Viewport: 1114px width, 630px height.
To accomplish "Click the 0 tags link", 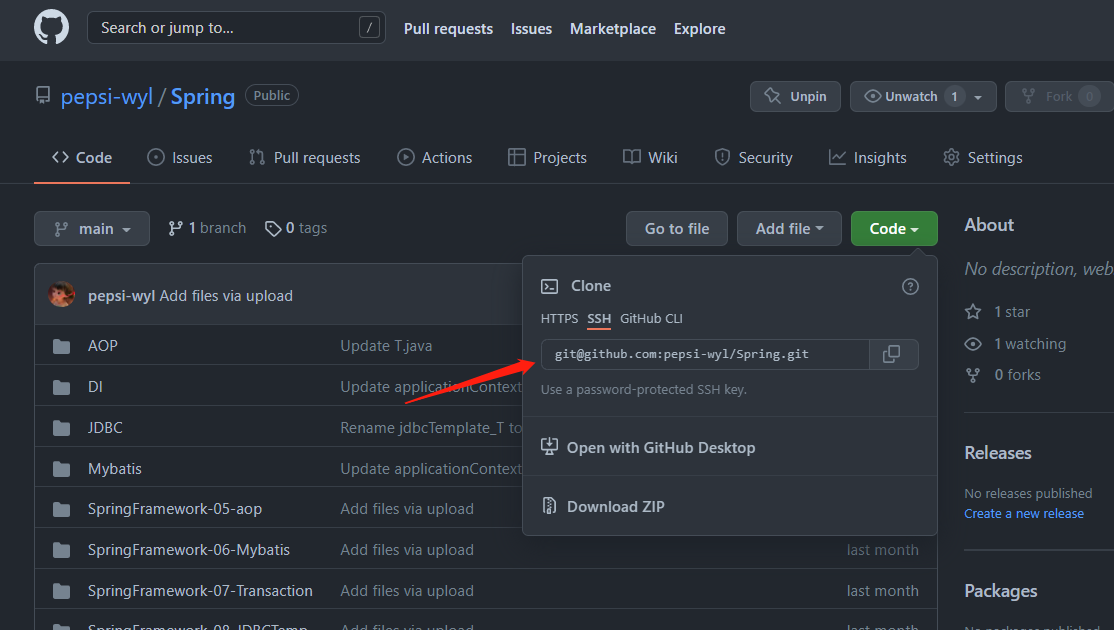I will coord(296,228).
